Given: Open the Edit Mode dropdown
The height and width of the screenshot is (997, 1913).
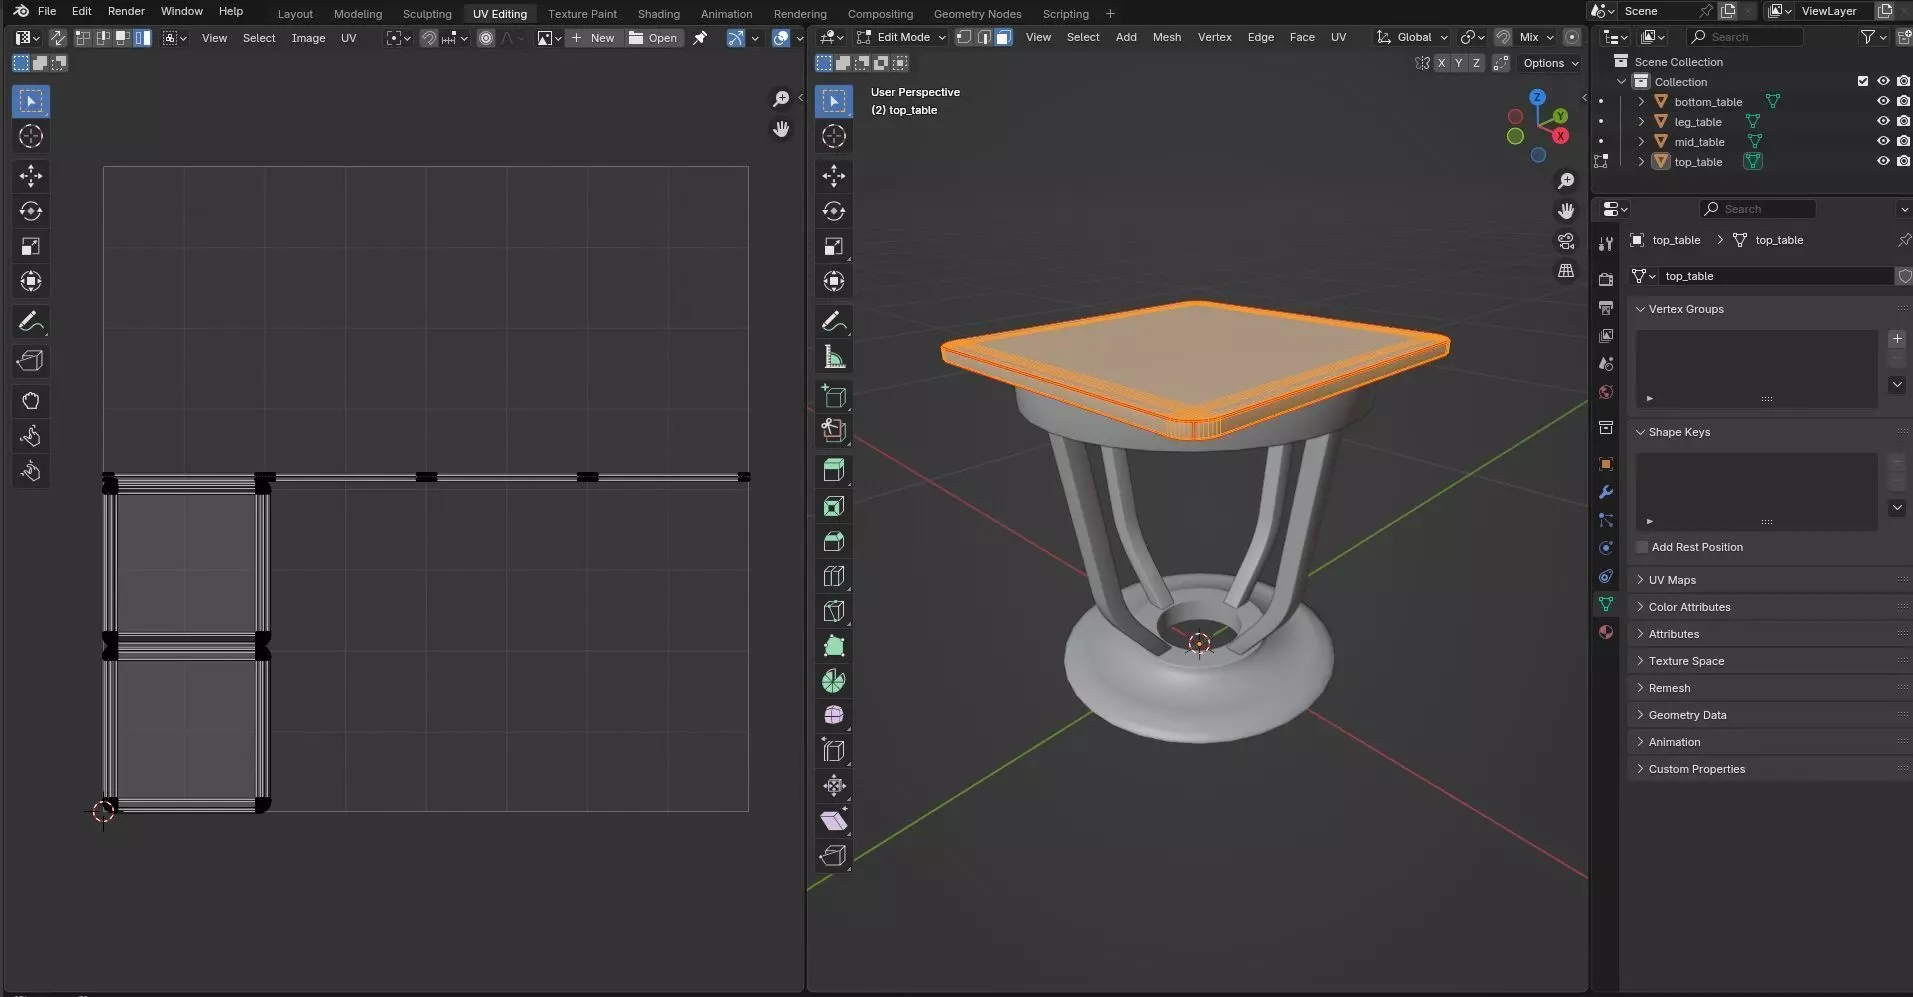Looking at the screenshot, I should (x=901, y=37).
